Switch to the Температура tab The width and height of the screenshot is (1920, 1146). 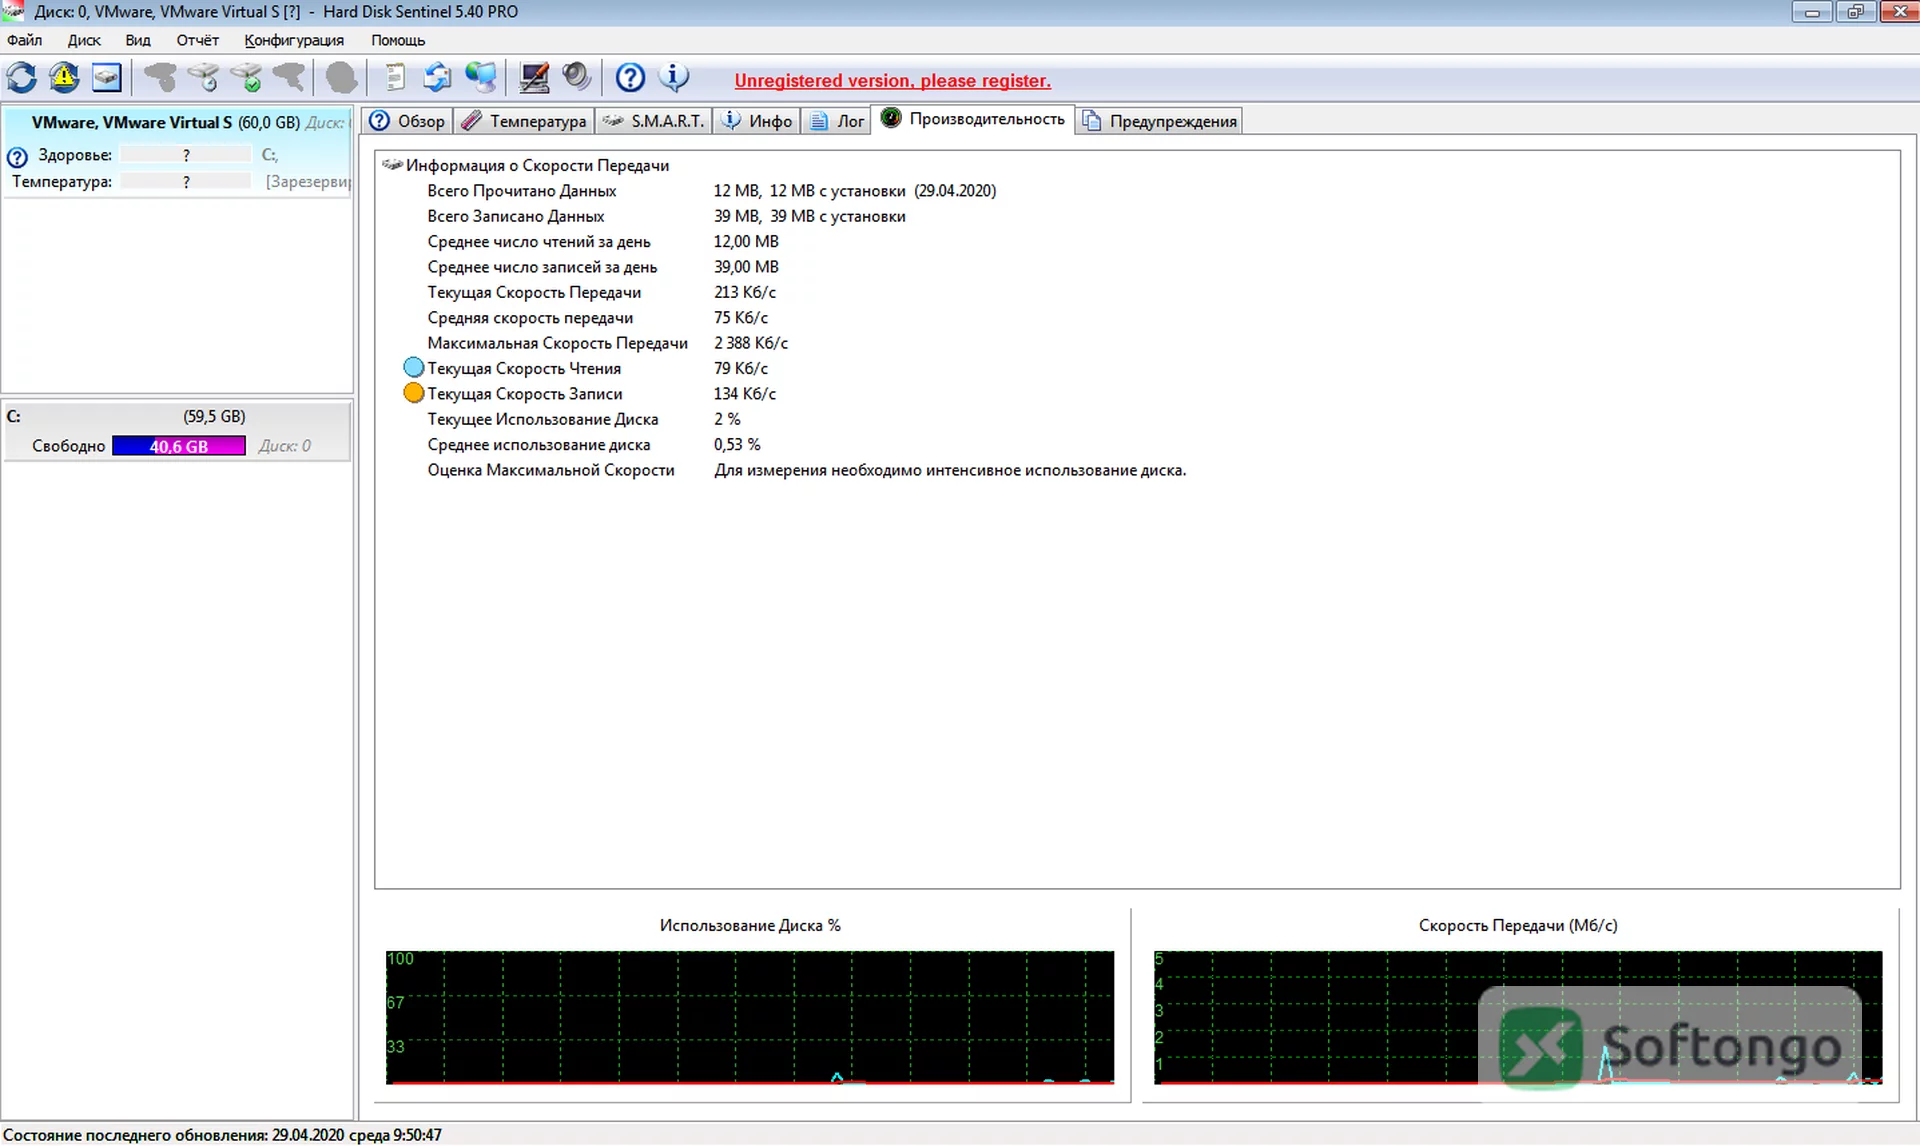(524, 121)
